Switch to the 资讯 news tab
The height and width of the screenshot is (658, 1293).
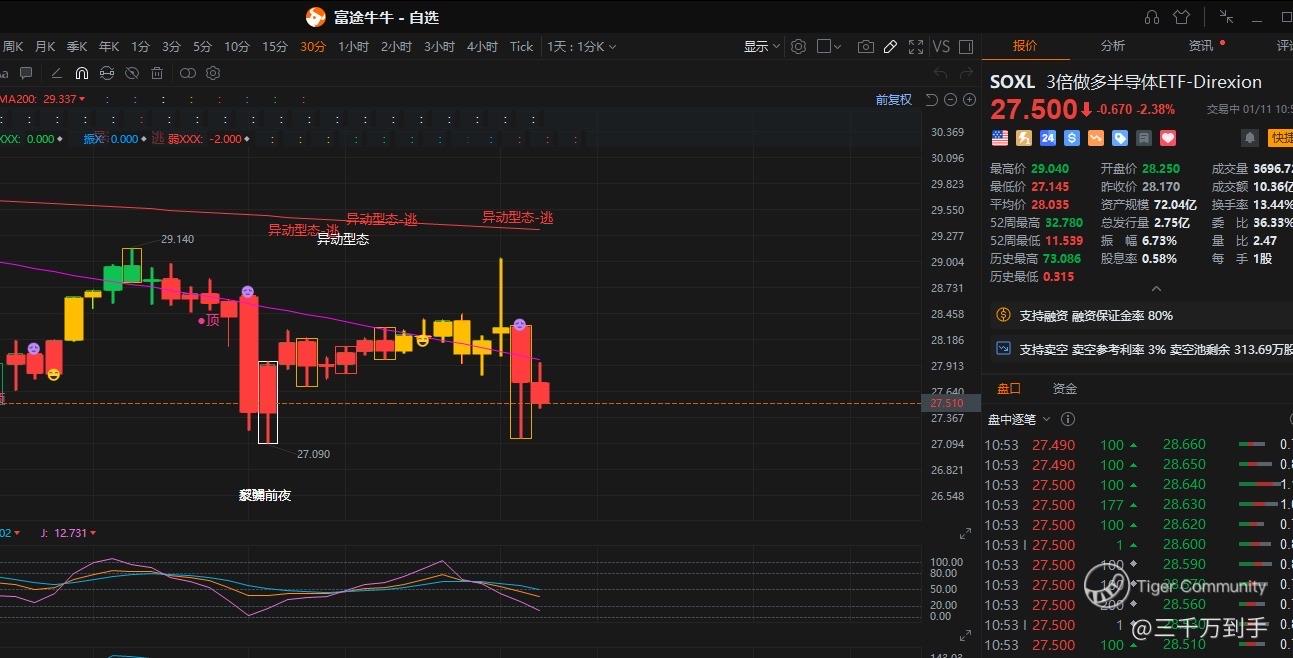[1201, 46]
